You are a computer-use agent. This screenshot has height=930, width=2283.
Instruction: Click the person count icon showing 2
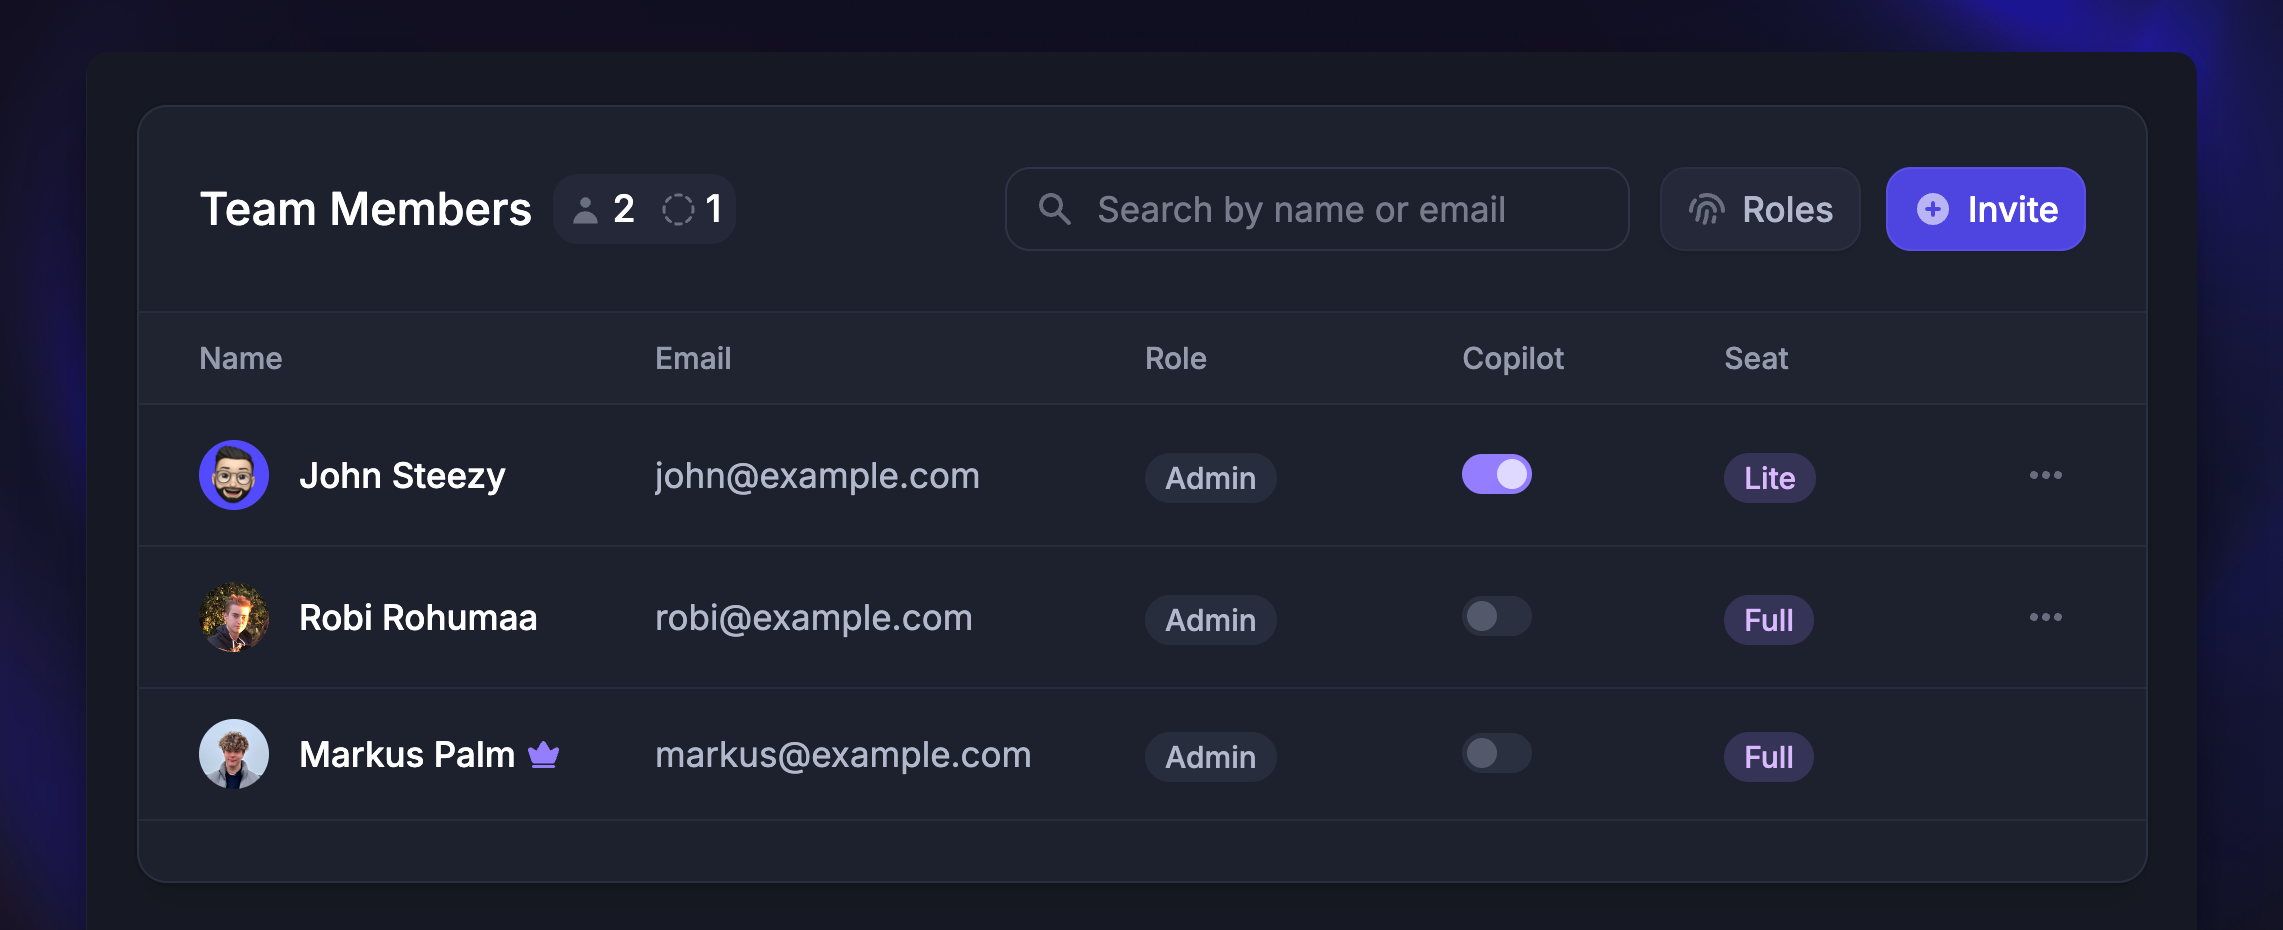tap(586, 209)
